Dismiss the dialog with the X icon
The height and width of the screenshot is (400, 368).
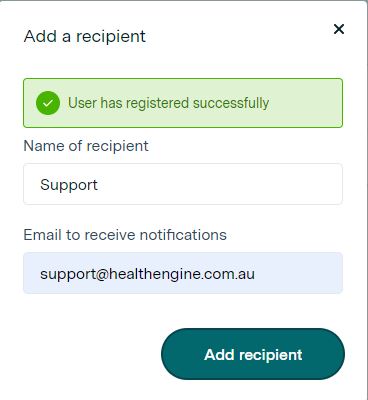click(339, 29)
